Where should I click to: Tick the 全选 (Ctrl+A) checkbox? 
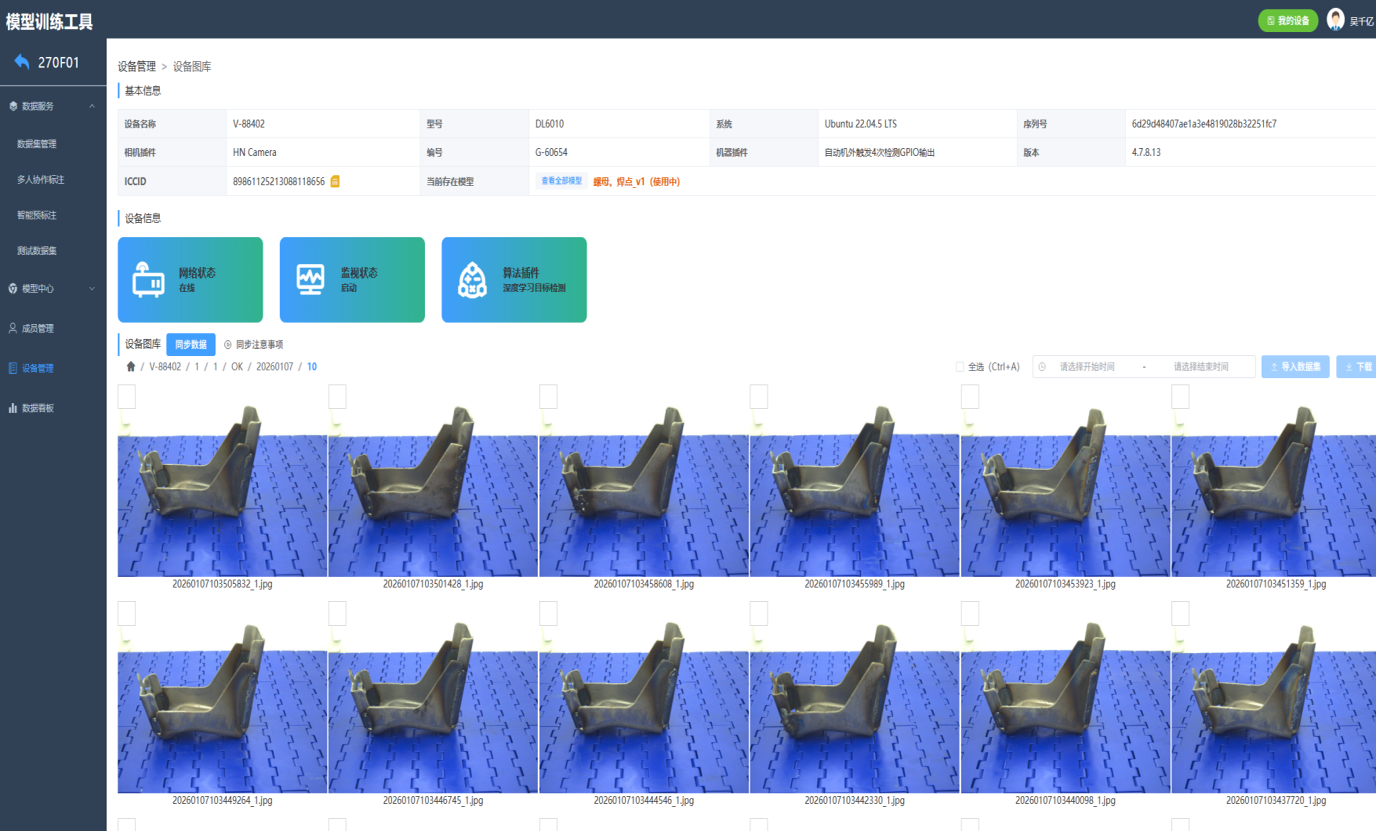click(x=960, y=367)
